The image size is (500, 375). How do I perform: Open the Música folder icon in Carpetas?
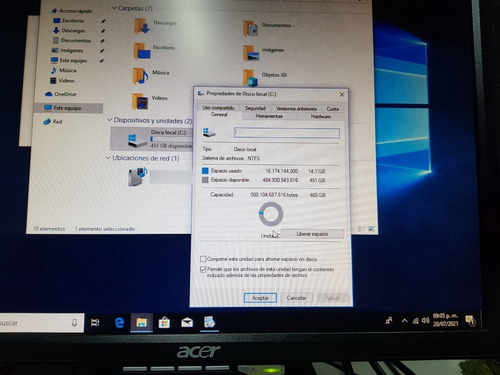pos(140,76)
